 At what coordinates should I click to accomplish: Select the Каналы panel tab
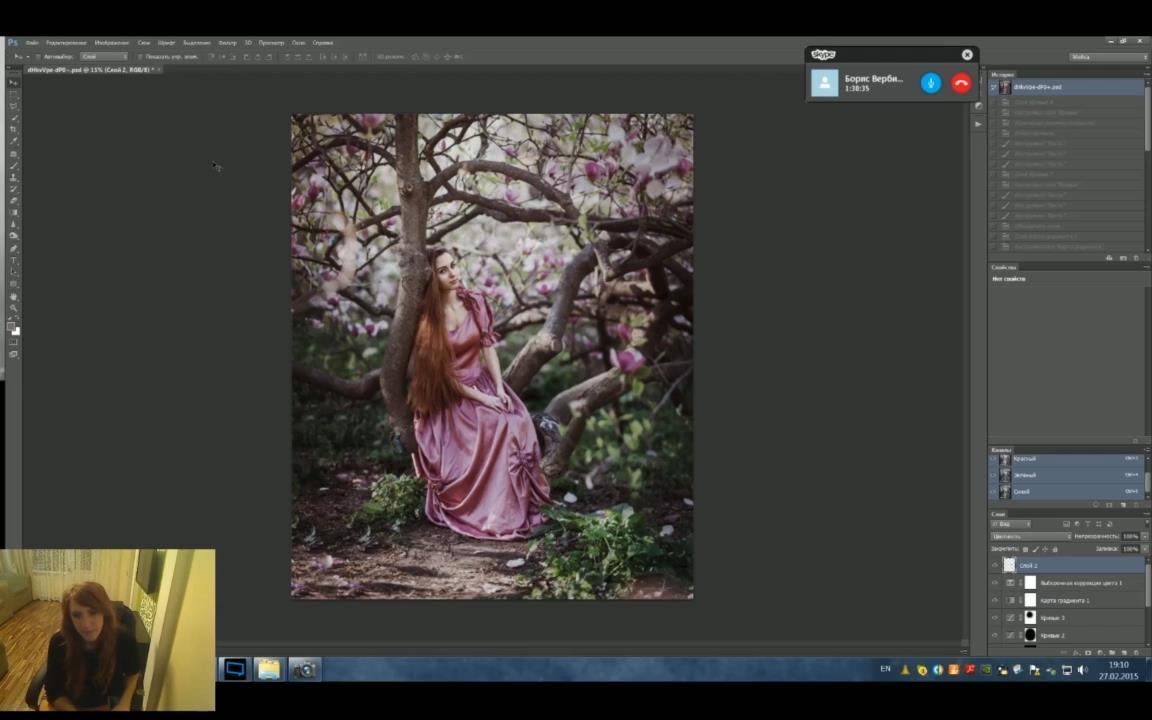coord(1001,450)
